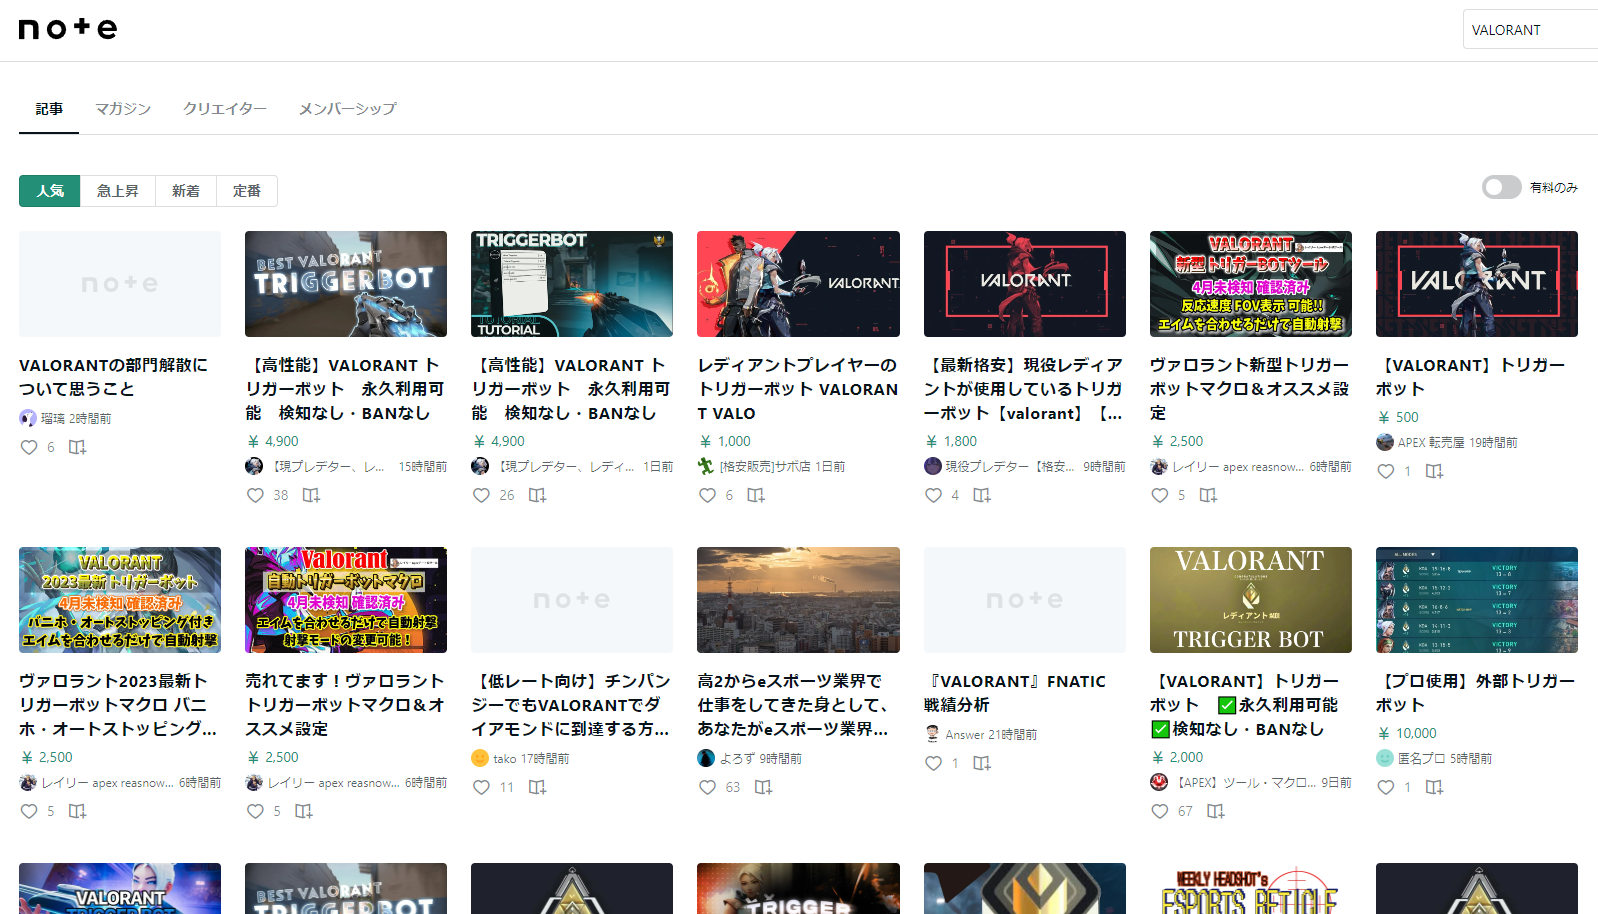Open the TRIGGERBOT TUTORIAL thumbnail
Screen dimensions: 1598x914
coord(572,284)
